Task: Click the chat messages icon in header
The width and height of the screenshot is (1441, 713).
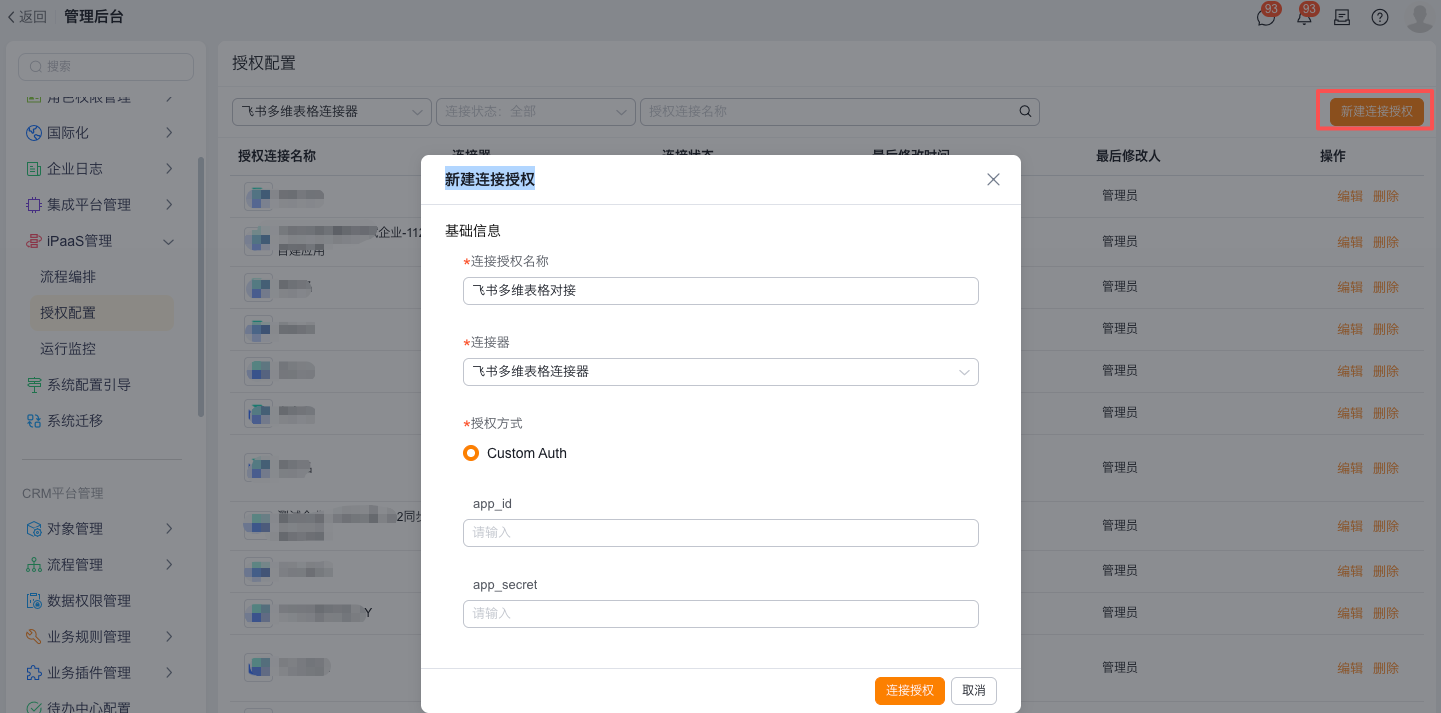Action: [1266, 17]
